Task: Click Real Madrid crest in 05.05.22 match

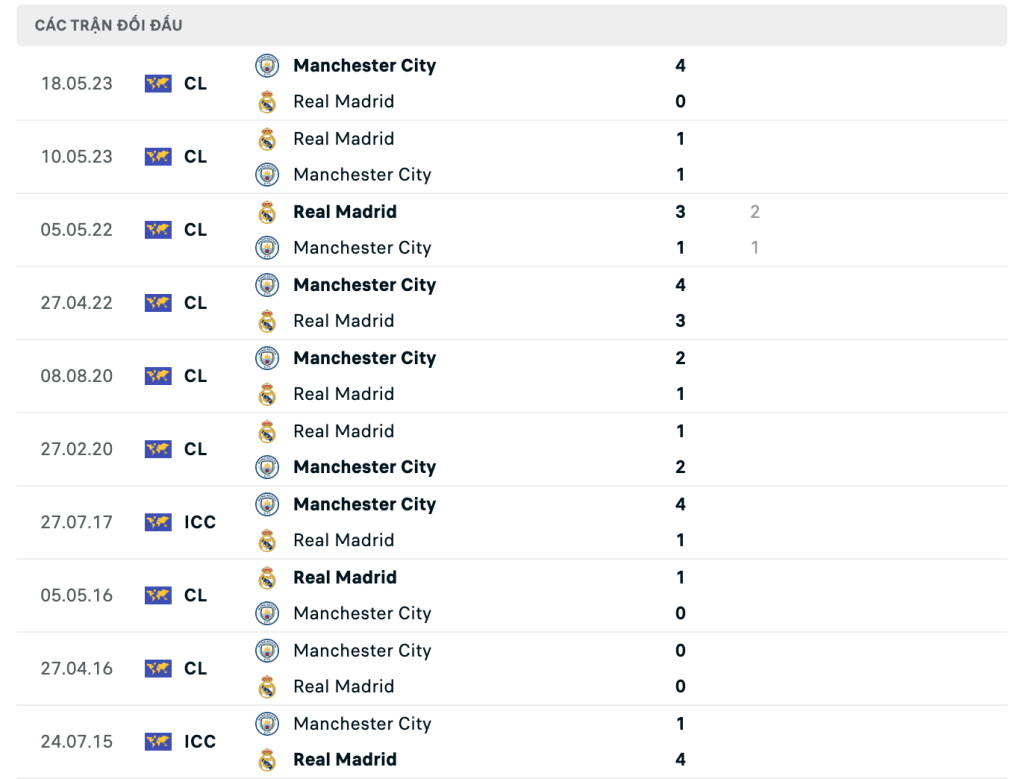Action: 266,212
